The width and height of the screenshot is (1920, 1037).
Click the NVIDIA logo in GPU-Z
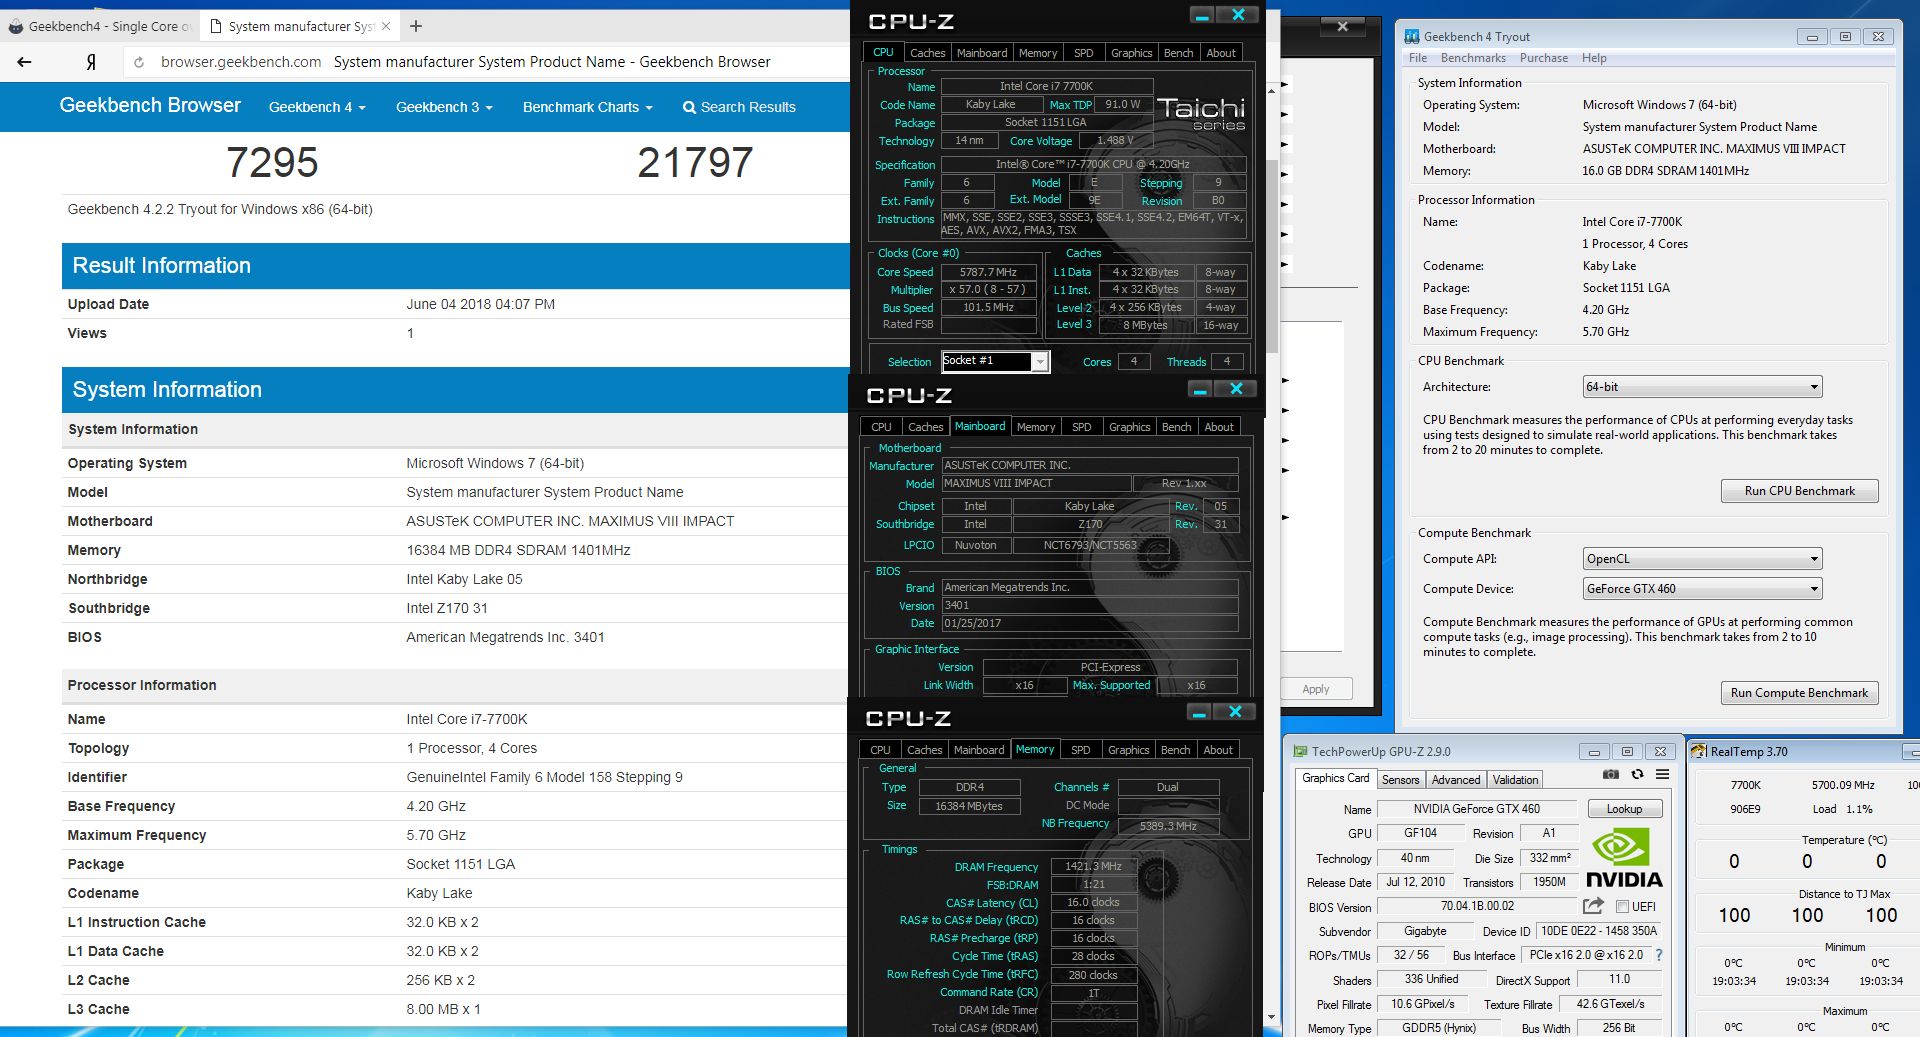click(1624, 859)
